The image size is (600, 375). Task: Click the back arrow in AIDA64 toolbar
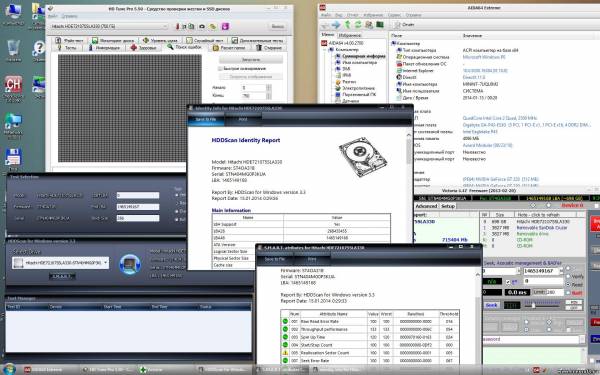click(324, 25)
